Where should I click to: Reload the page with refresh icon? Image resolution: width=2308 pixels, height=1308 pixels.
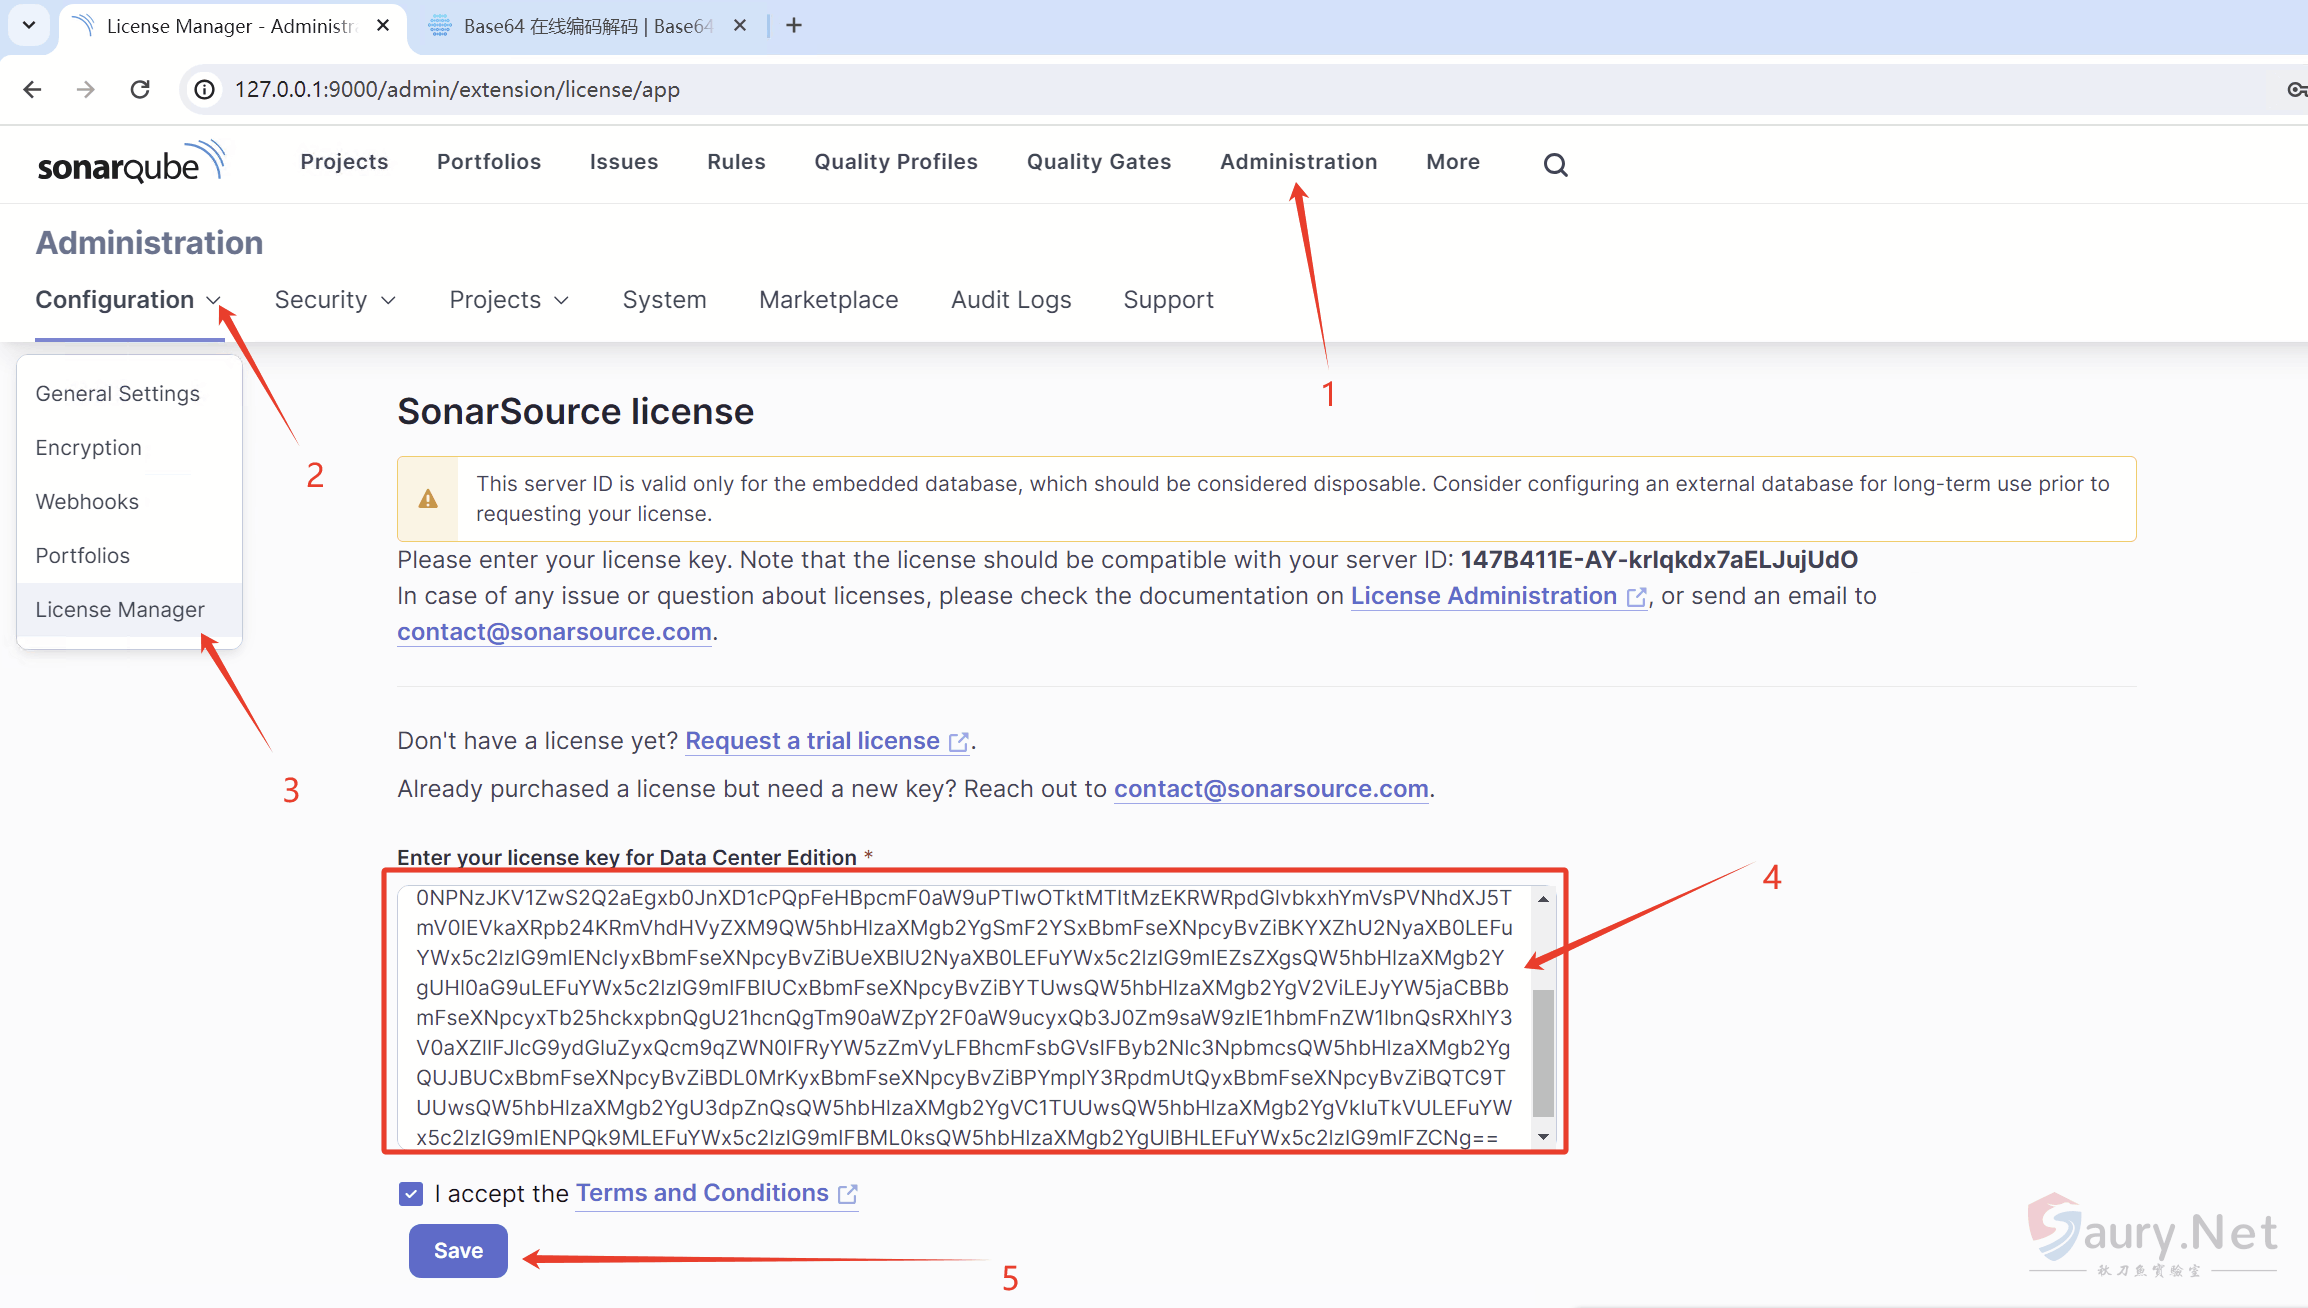pyautogui.click(x=140, y=90)
